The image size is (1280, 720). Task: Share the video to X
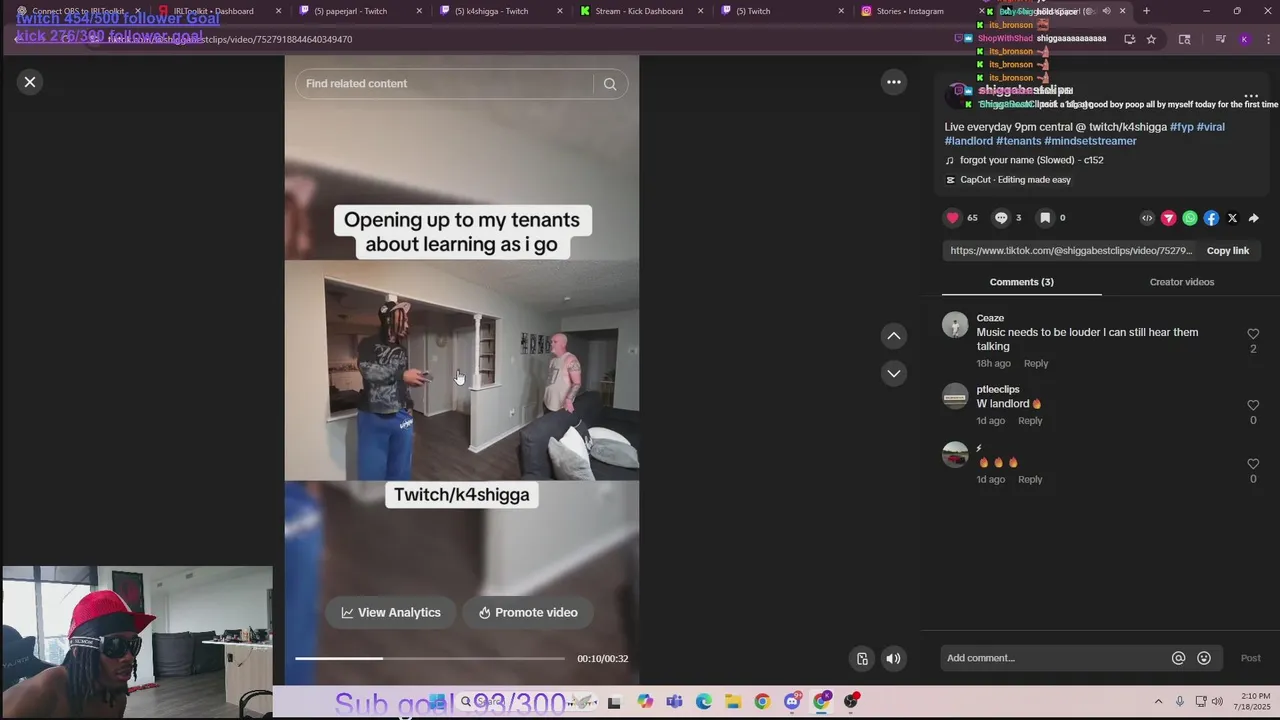pyautogui.click(x=1232, y=218)
